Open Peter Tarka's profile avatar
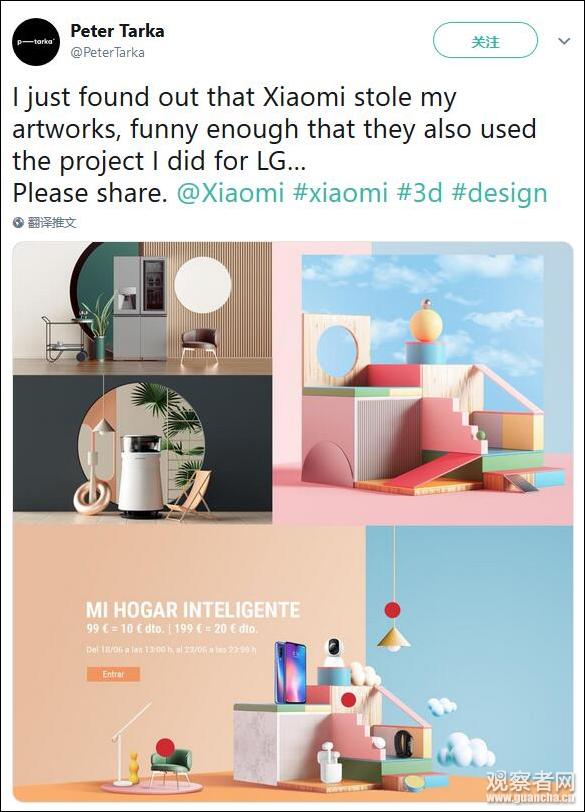This screenshot has height=812, width=585. (x=36, y=41)
